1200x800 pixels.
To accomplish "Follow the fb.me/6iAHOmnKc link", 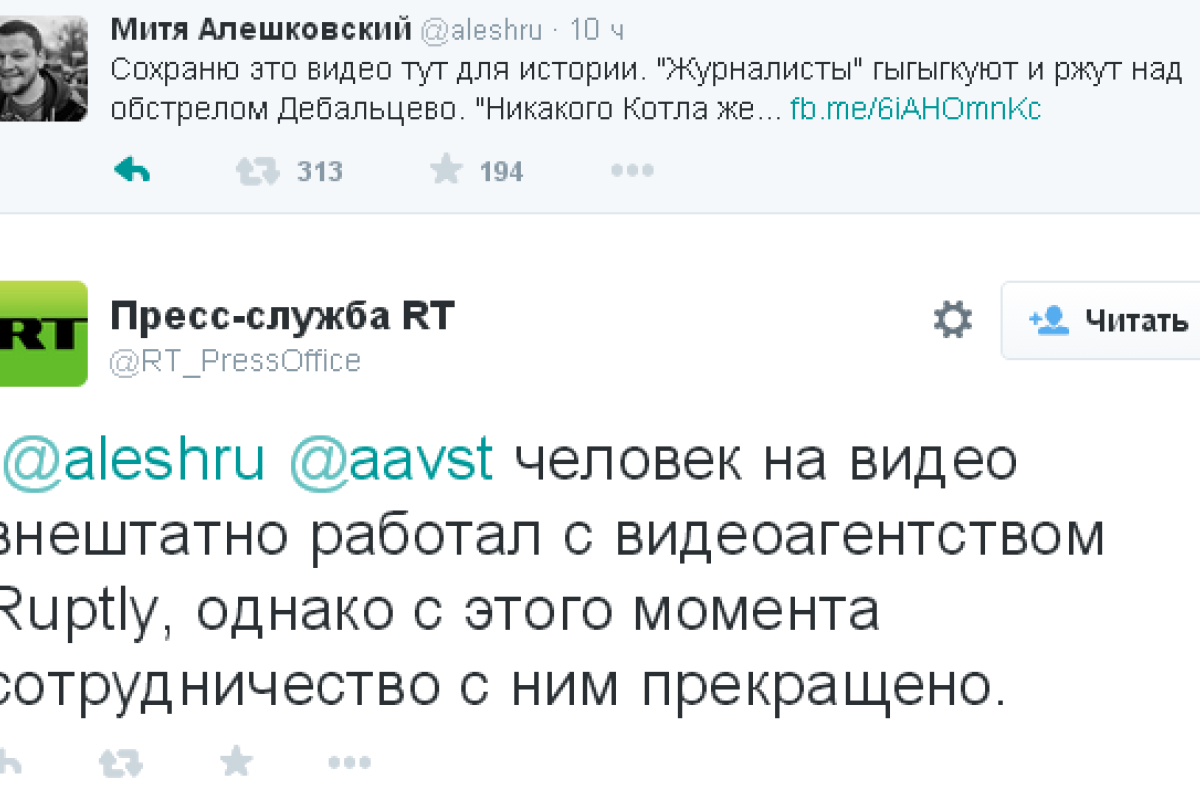I will coord(915,109).
